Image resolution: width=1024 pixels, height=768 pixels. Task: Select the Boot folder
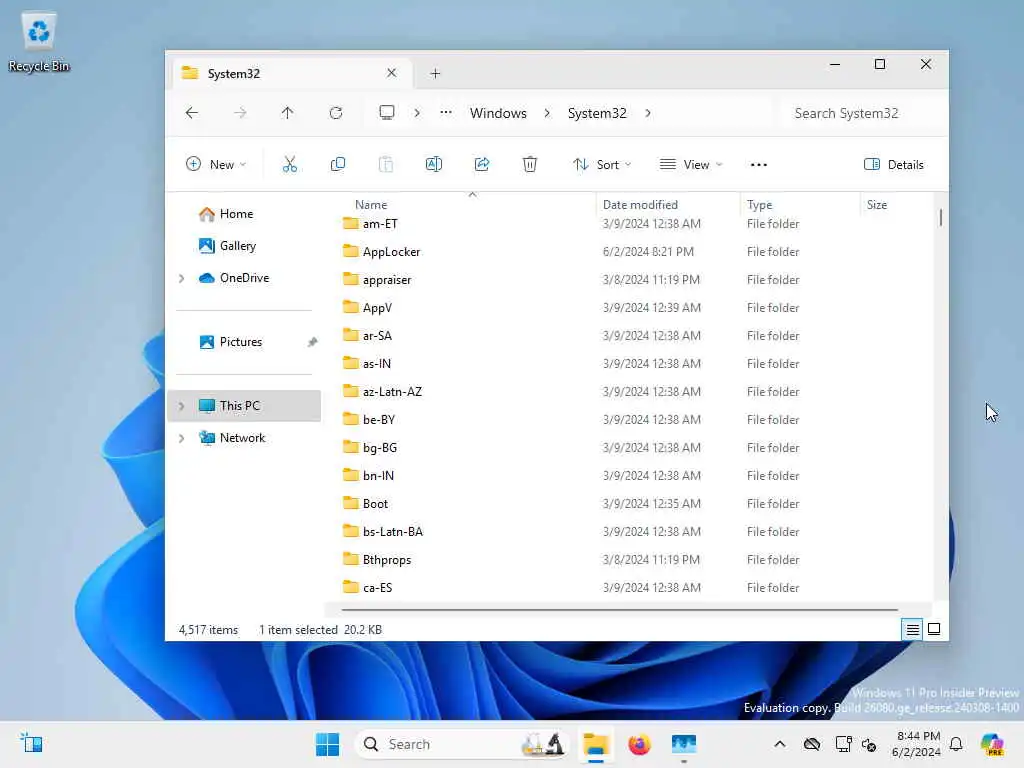click(376, 504)
